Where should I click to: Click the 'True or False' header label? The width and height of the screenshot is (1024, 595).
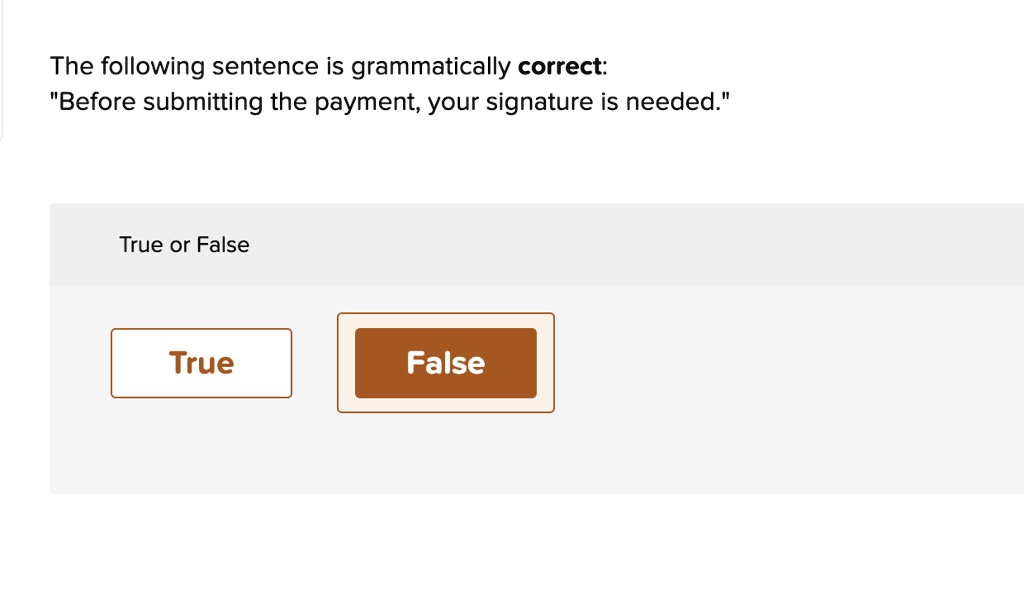click(184, 244)
